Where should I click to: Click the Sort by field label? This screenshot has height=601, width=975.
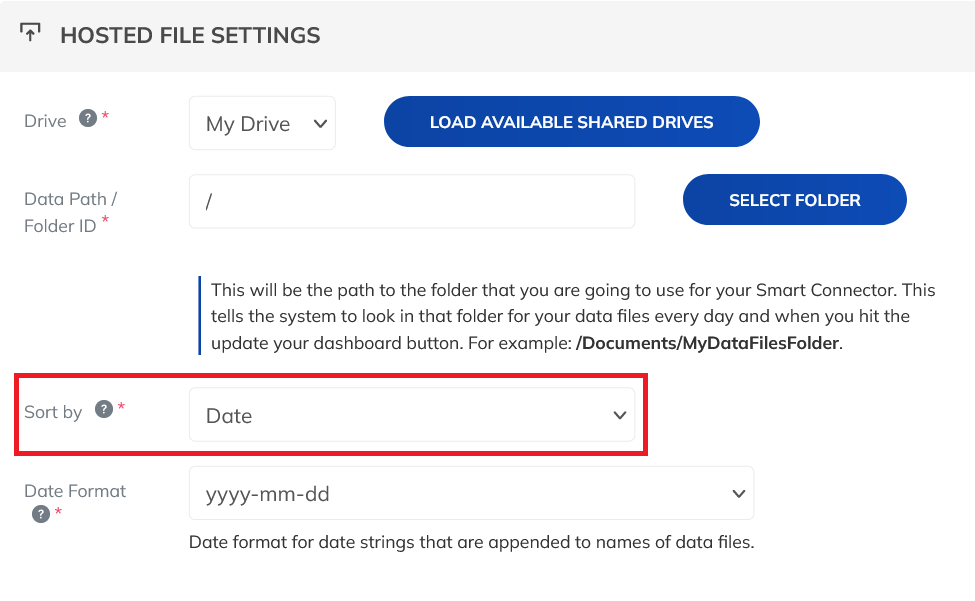click(x=53, y=412)
